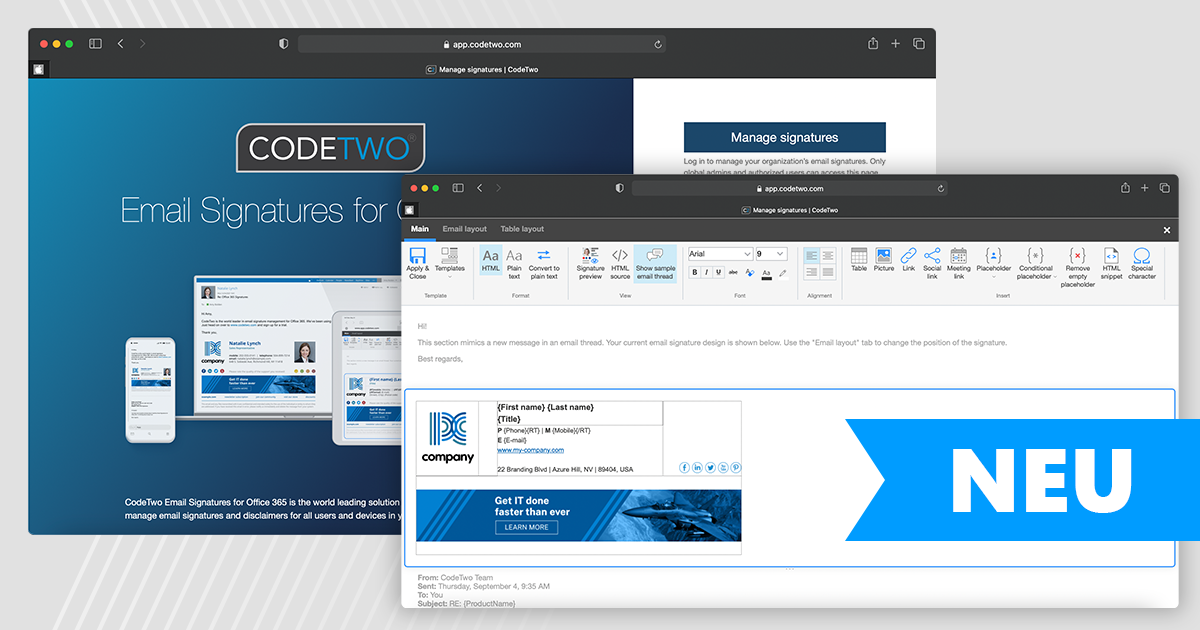This screenshot has width=1200, height=630.
Task: Toggle underline formatting
Action: coord(717,272)
